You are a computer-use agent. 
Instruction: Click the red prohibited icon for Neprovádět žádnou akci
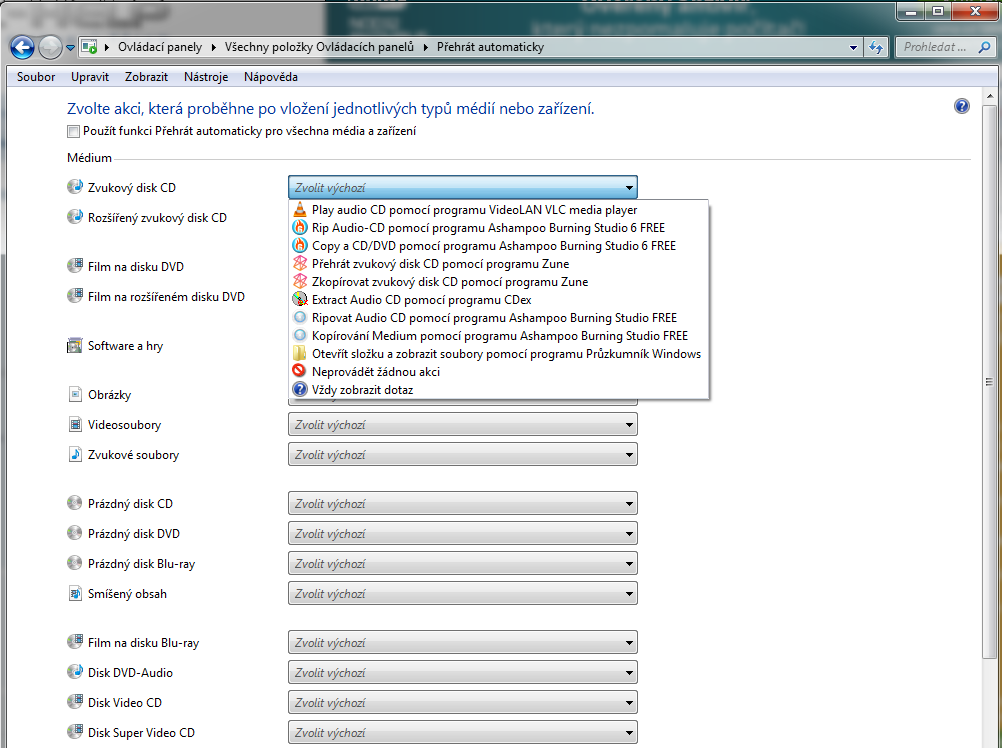tap(300, 371)
